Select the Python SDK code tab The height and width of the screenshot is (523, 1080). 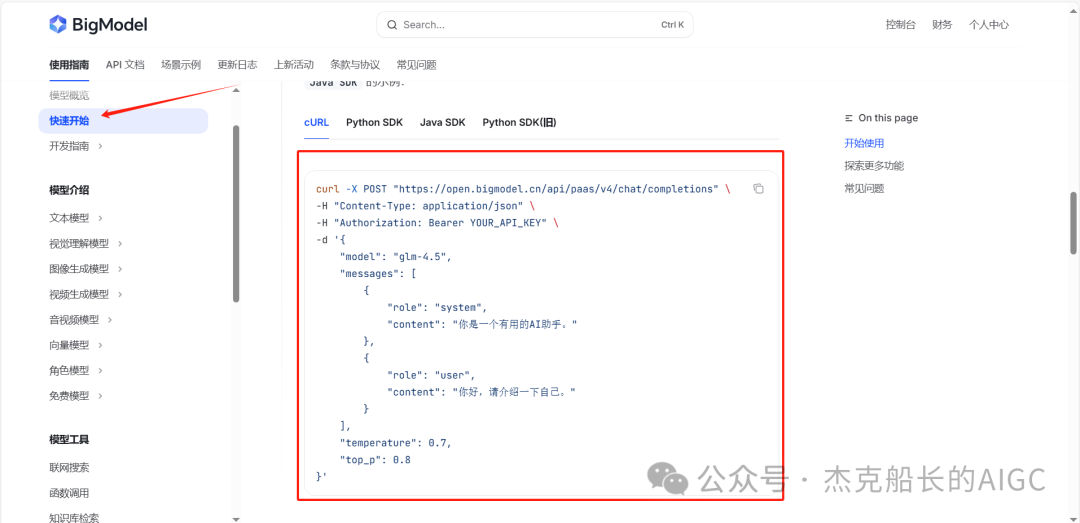[374, 123]
